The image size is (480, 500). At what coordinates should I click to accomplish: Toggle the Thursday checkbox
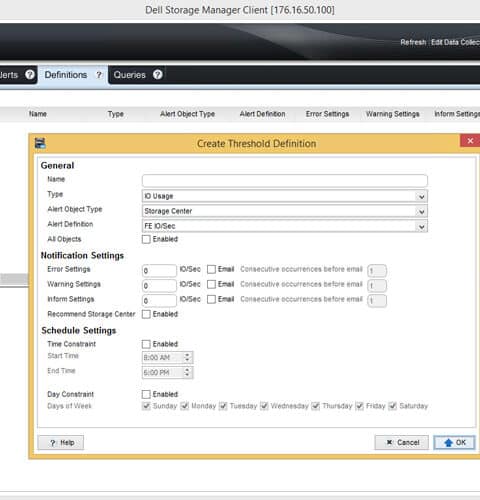point(315,406)
